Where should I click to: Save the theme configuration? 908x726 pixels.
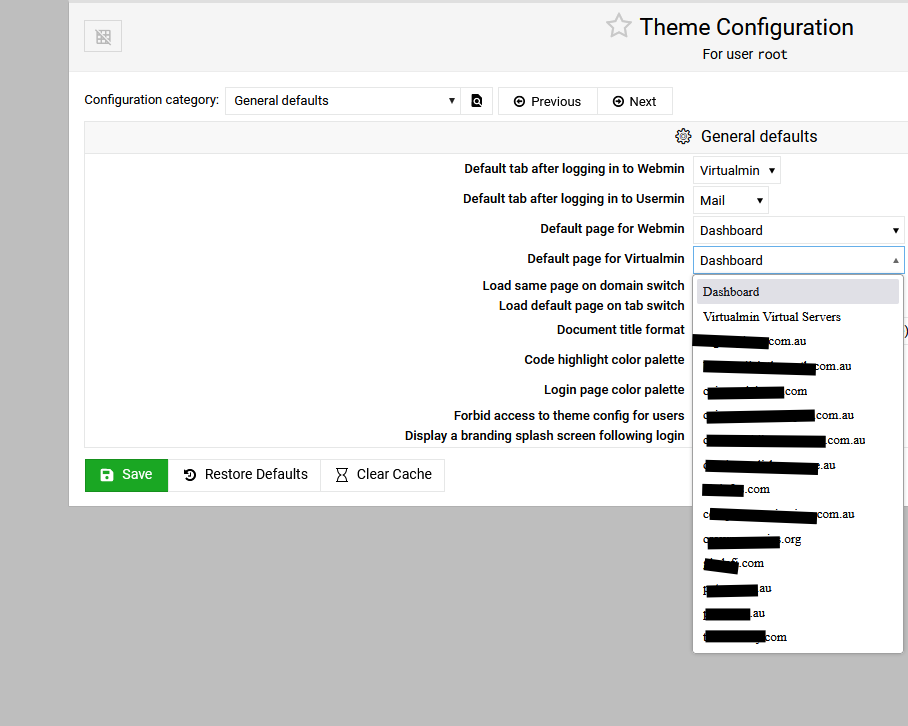126,475
